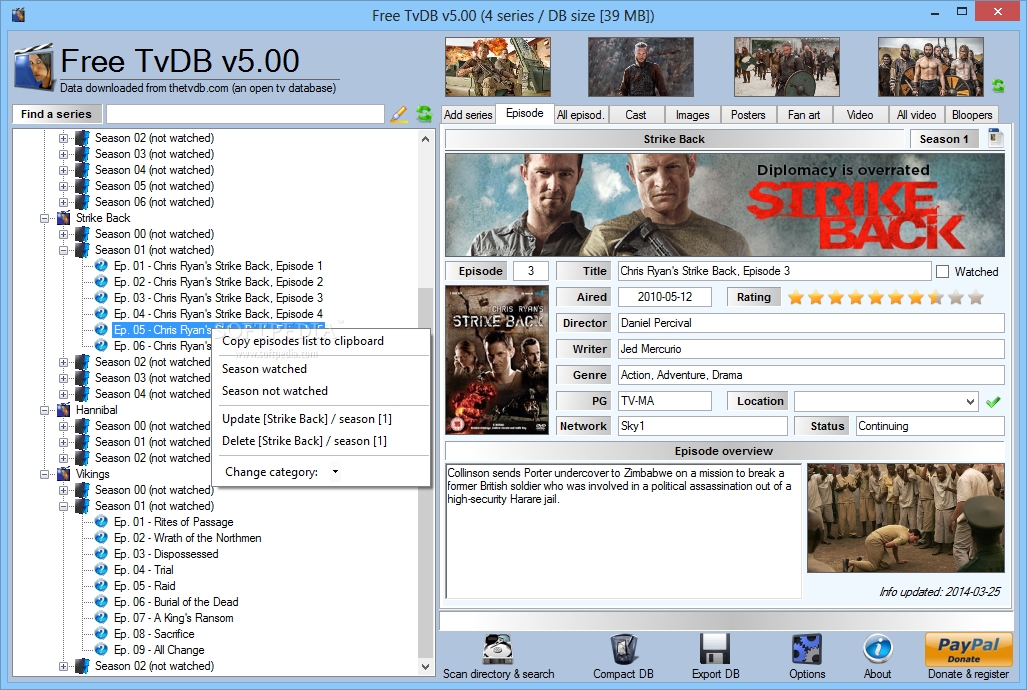Viewport: 1027px width, 690px height.
Task: Click question icon for Strike Back Ep. 01
Action: [101, 265]
